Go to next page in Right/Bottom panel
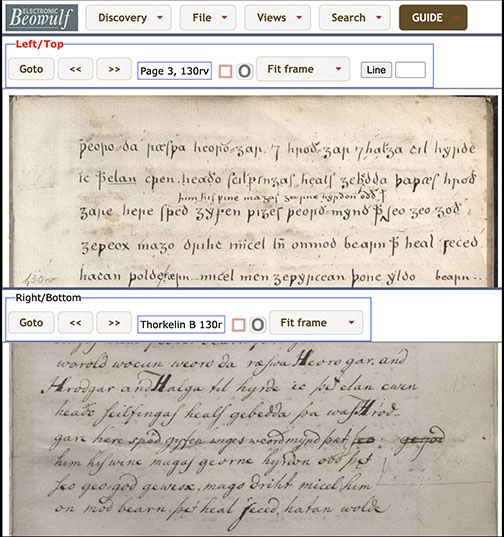Image resolution: width=504 pixels, height=537 pixels. point(114,323)
